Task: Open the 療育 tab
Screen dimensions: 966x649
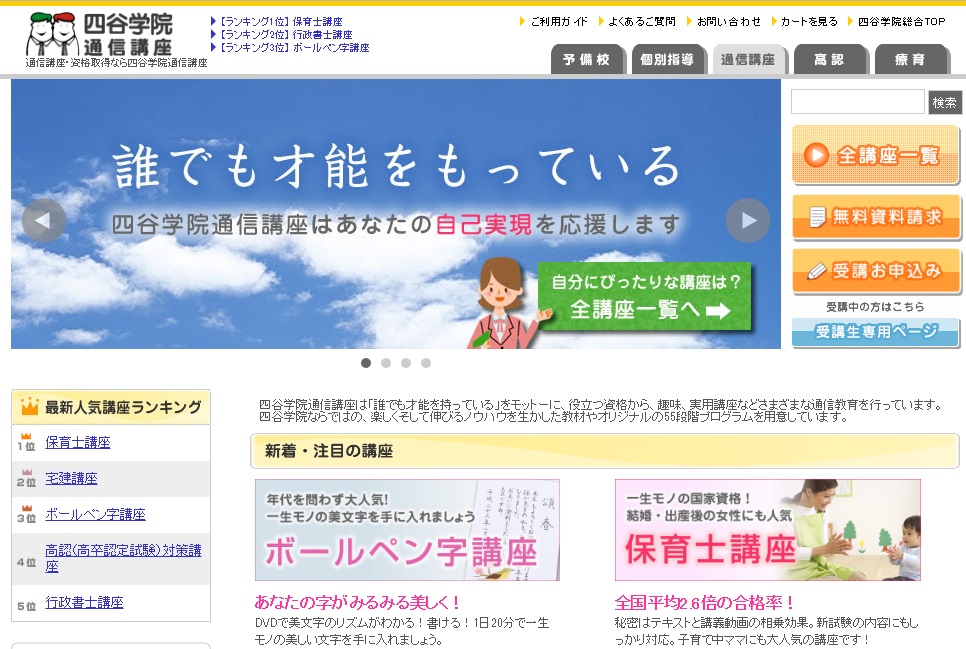Action: pos(911,59)
